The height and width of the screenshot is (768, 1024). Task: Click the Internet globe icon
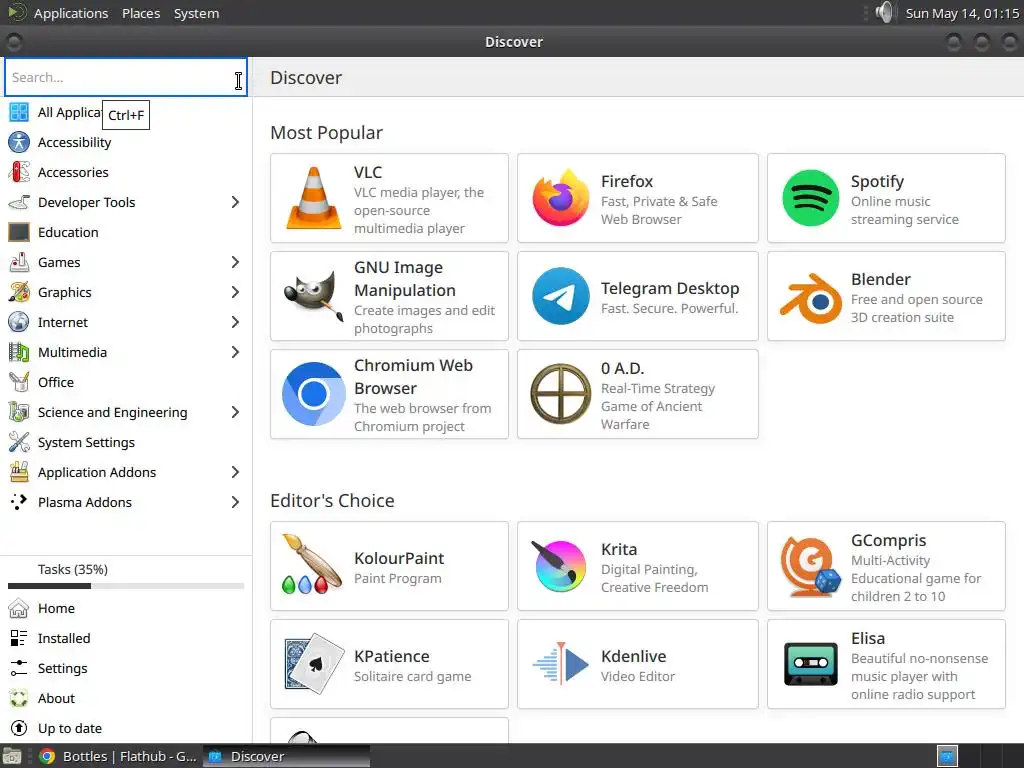coord(19,323)
